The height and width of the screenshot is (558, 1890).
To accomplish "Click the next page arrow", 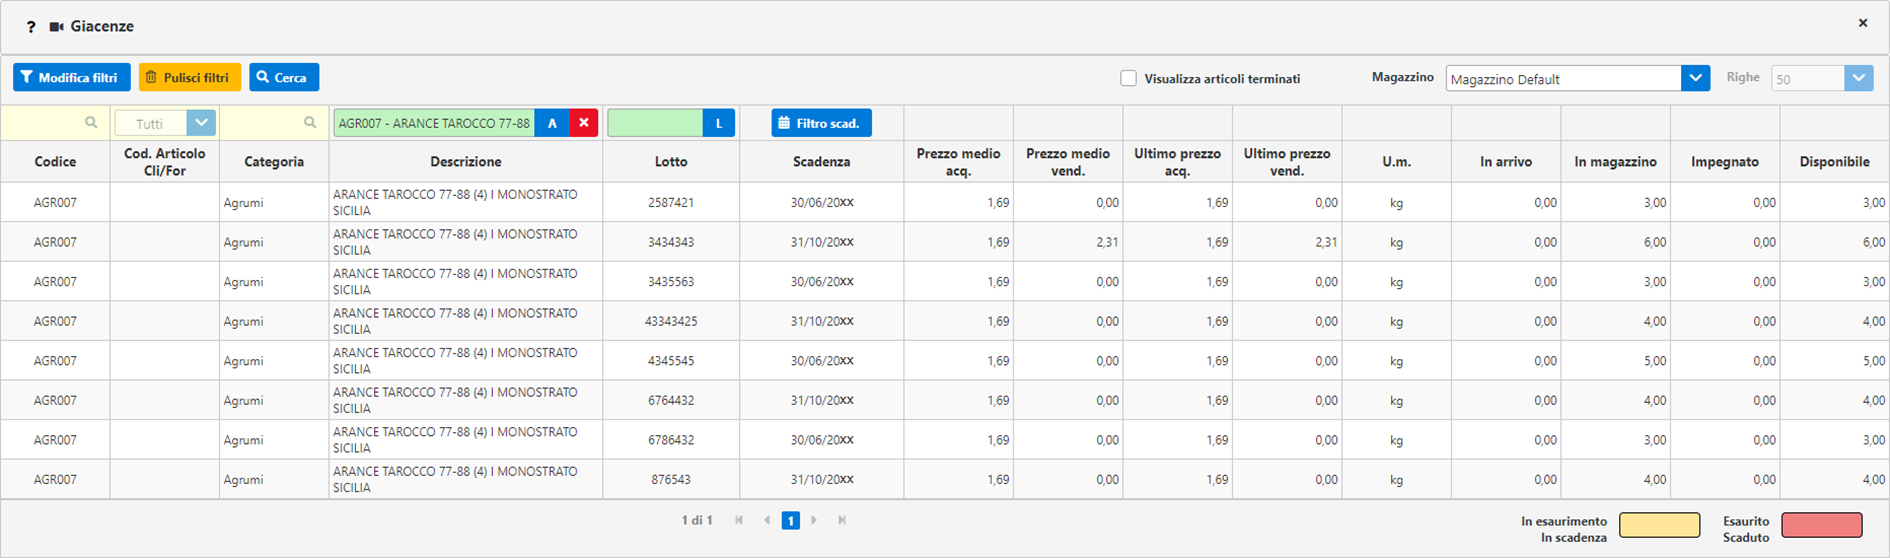I will click(814, 520).
